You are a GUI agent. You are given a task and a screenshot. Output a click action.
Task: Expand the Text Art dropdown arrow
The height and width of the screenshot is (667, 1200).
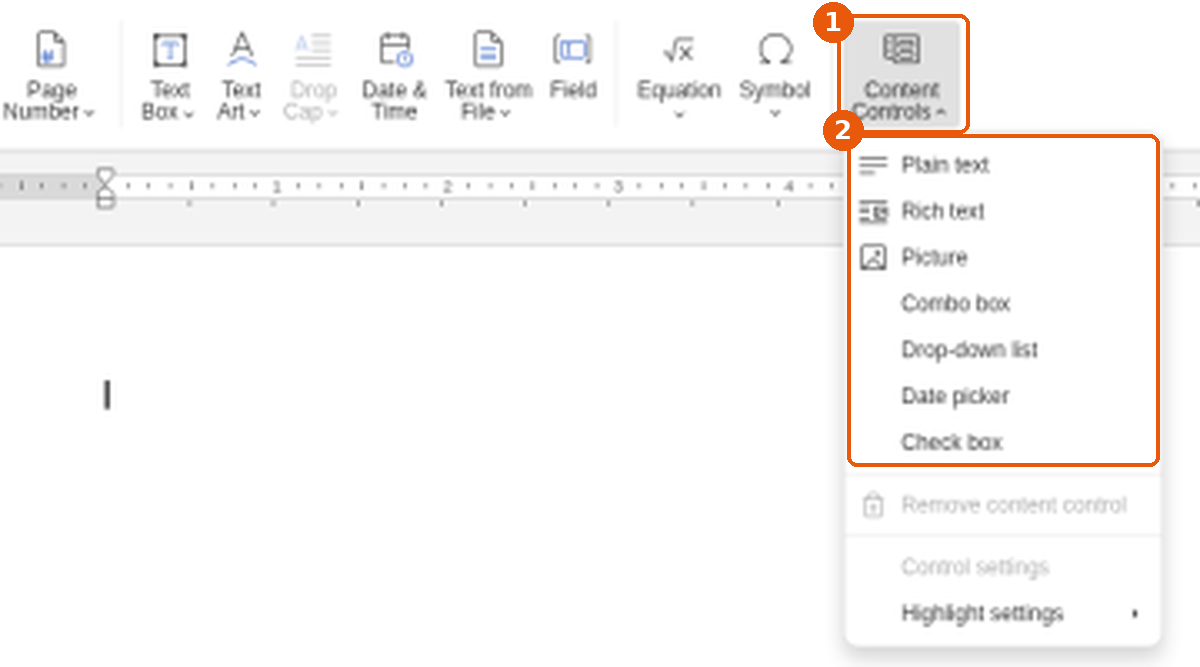click(255, 113)
